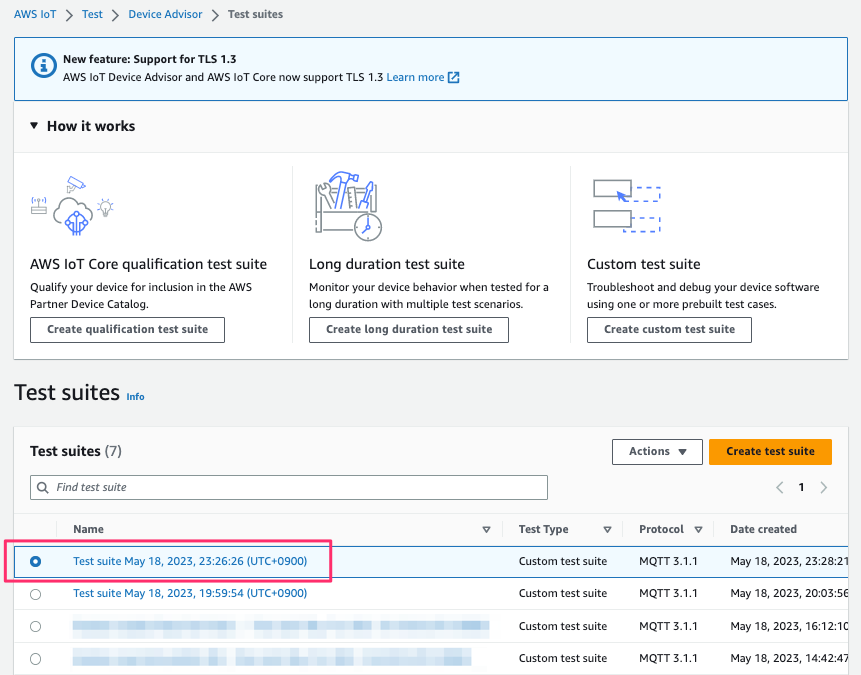
Task: Open Device Advisor breadcrumb
Action: point(165,15)
